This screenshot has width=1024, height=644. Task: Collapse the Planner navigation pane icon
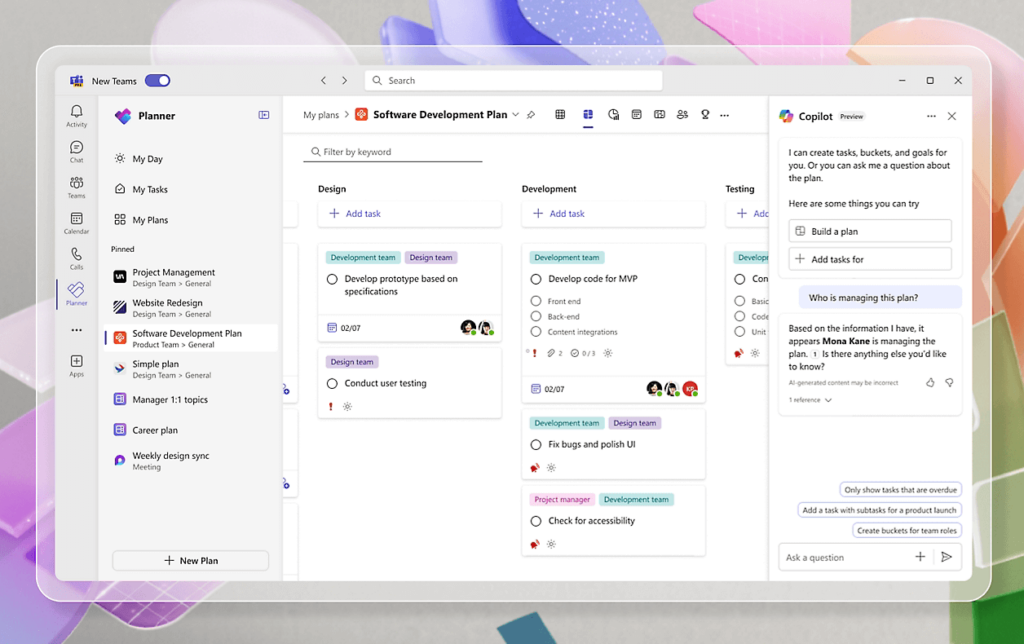point(264,115)
